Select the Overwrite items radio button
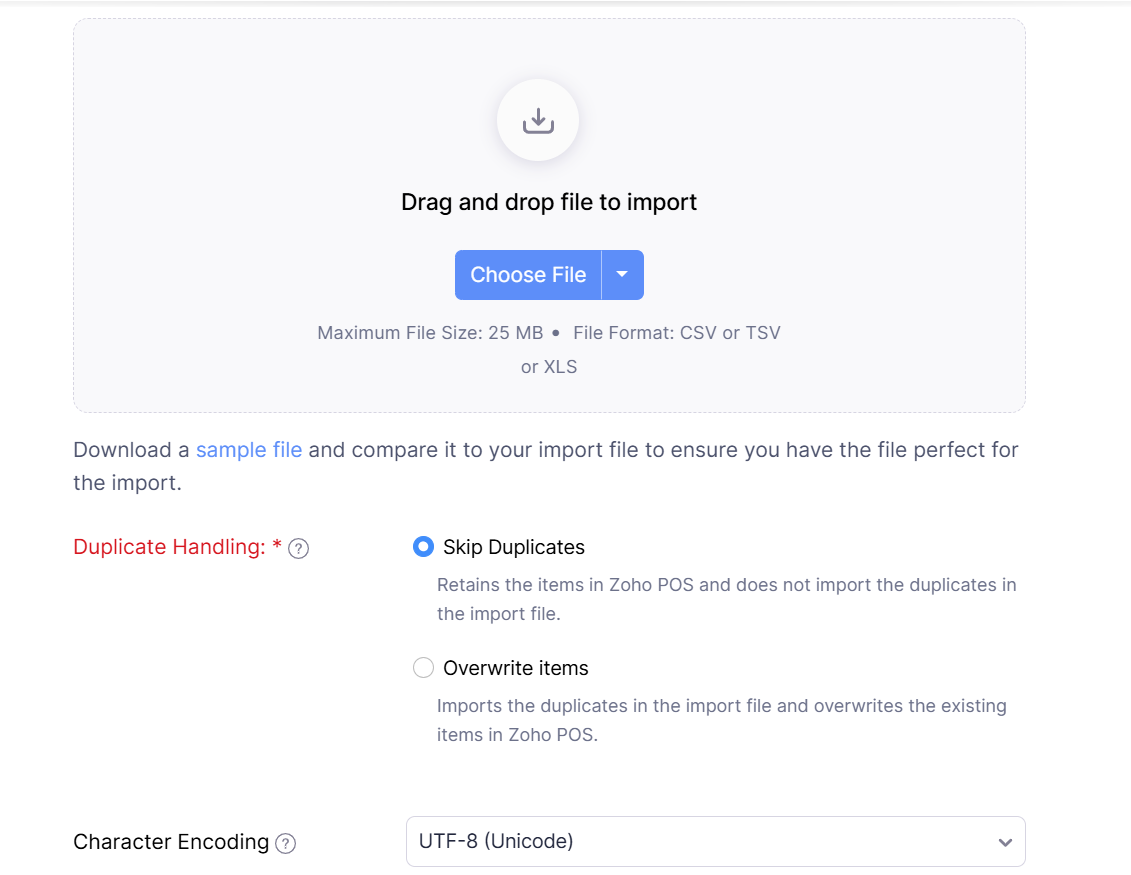The width and height of the screenshot is (1131, 875). pyautogui.click(x=423, y=668)
